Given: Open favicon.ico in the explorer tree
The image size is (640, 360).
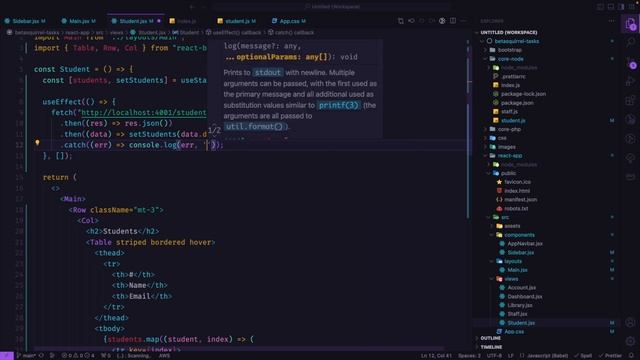Looking at the screenshot, I should tap(517, 182).
